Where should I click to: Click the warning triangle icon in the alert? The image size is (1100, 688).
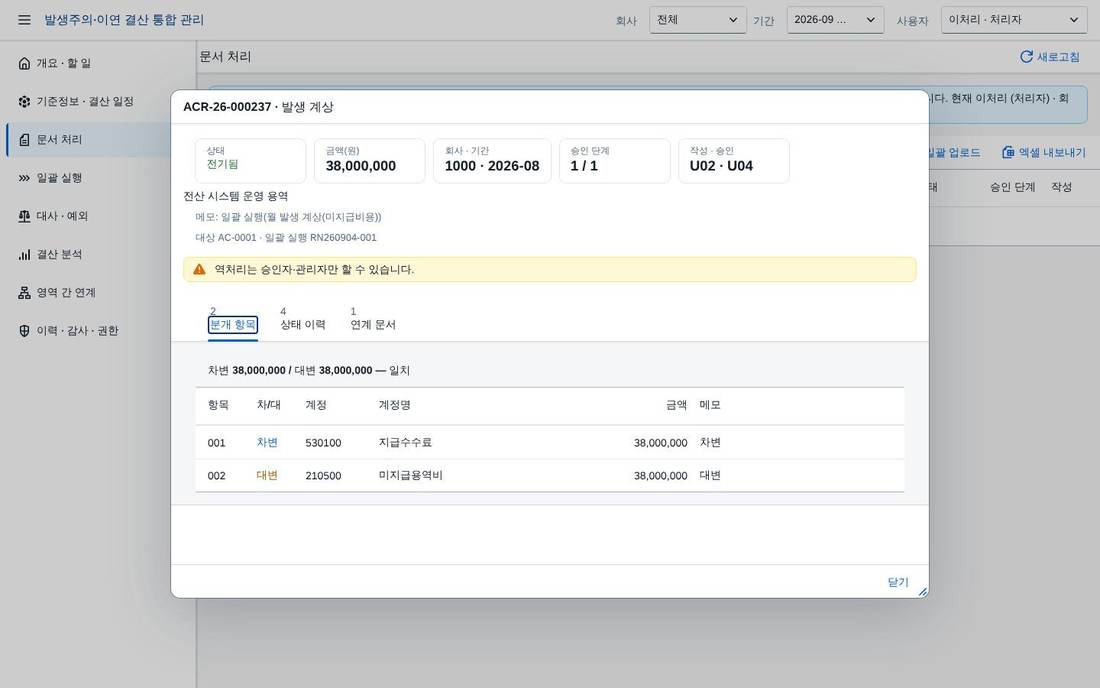click(x=199, y=269)
